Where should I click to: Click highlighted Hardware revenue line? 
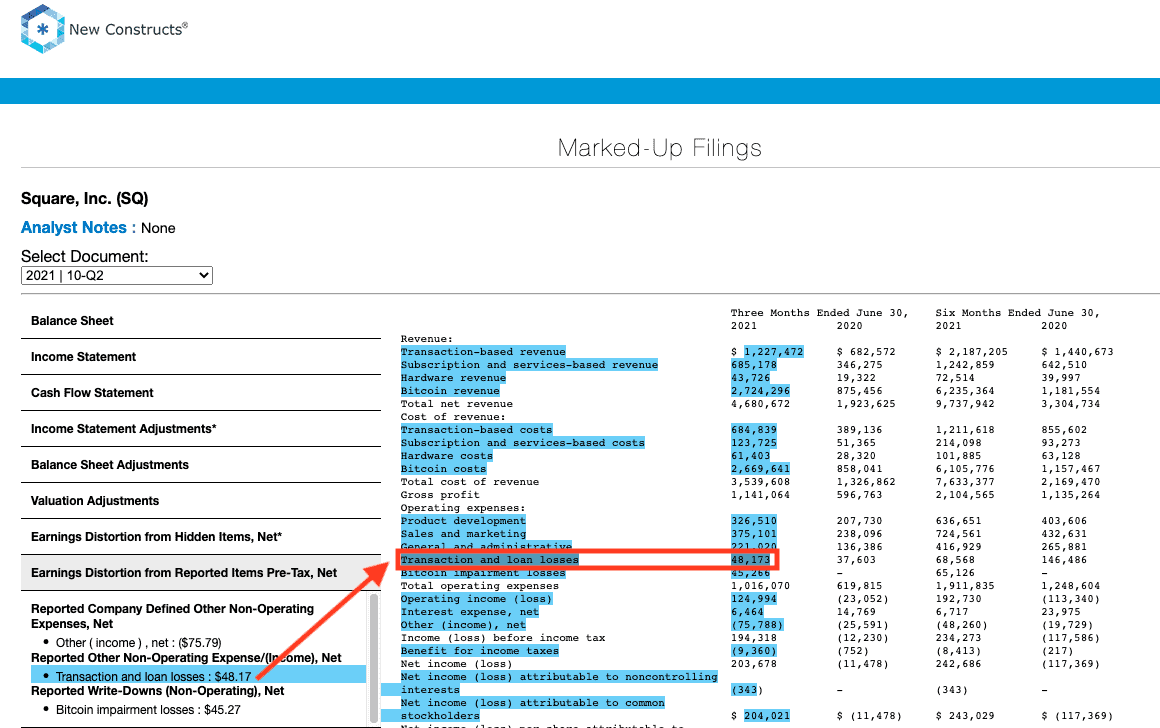pyautogui.click(x=453, y=377)
